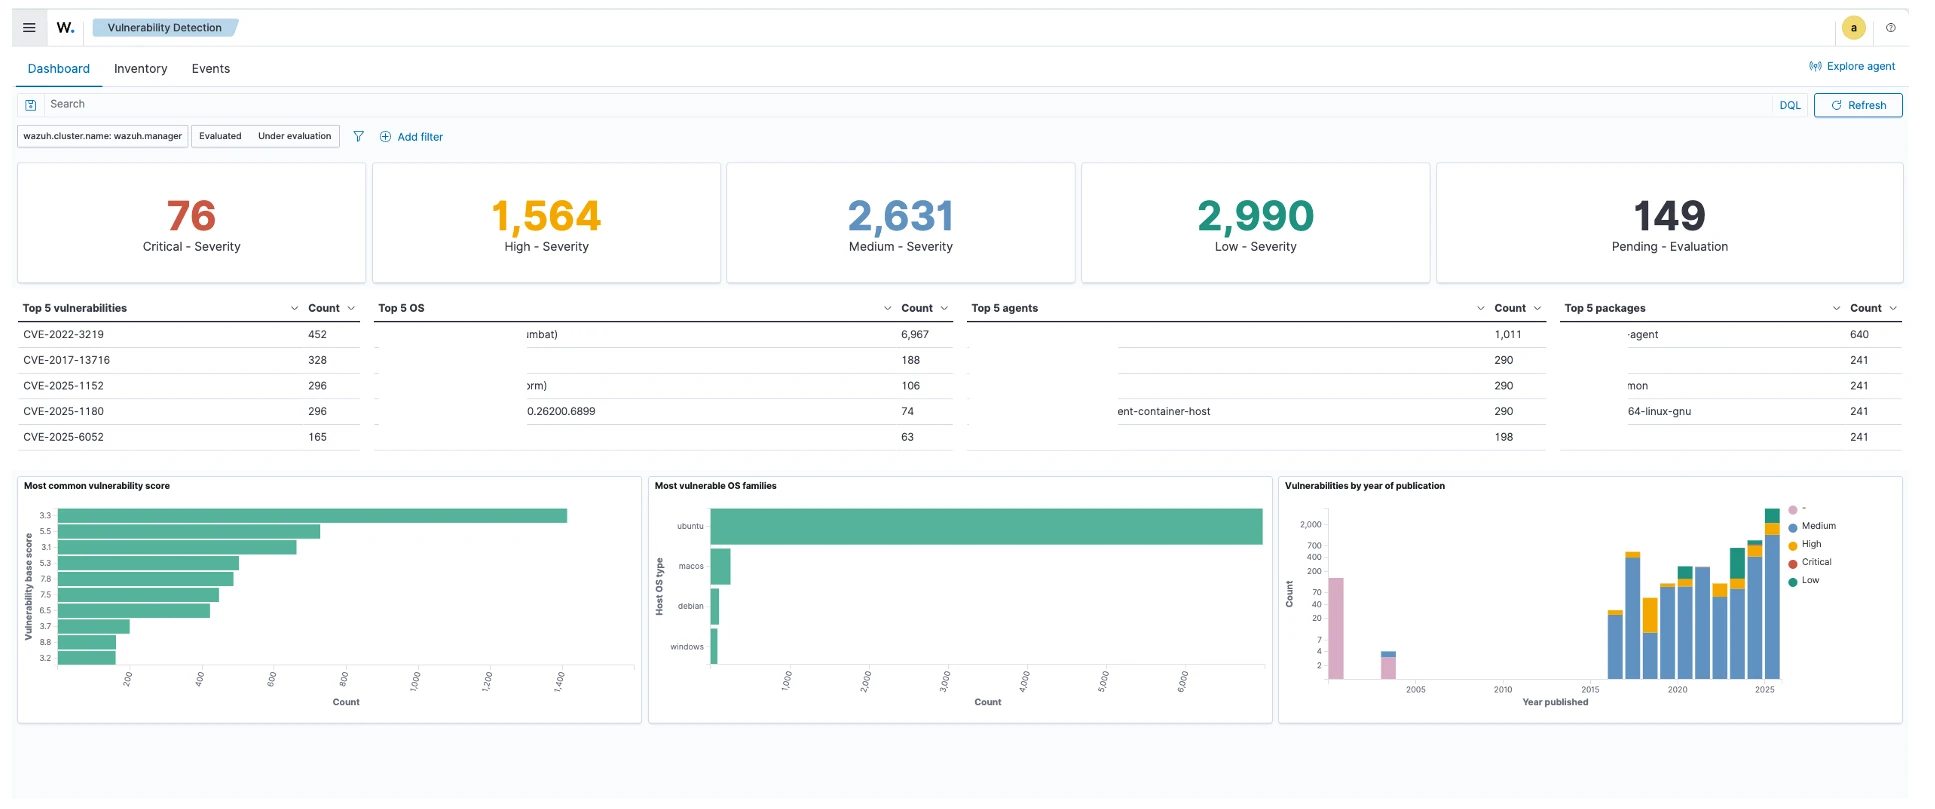Toggle the Under evaluation filter option

pyautogui.click(x=294, y=137)
